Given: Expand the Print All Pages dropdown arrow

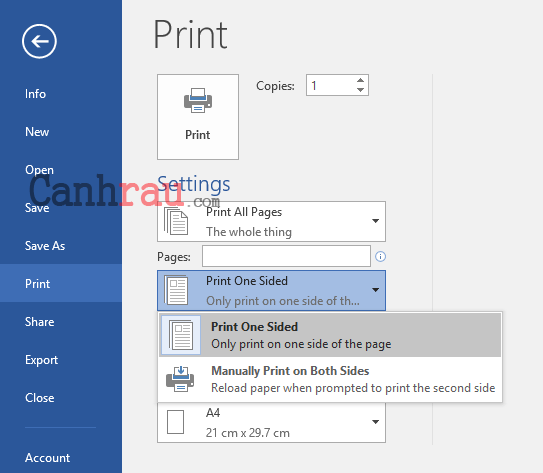Looking at the screenshot, I should [375, 221].
